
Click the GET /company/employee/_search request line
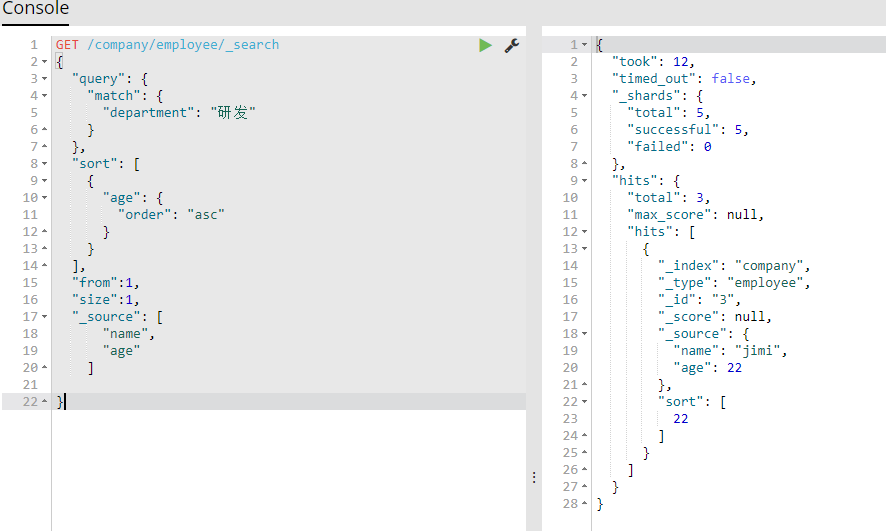pyautogui.click(x=167, y=45)
